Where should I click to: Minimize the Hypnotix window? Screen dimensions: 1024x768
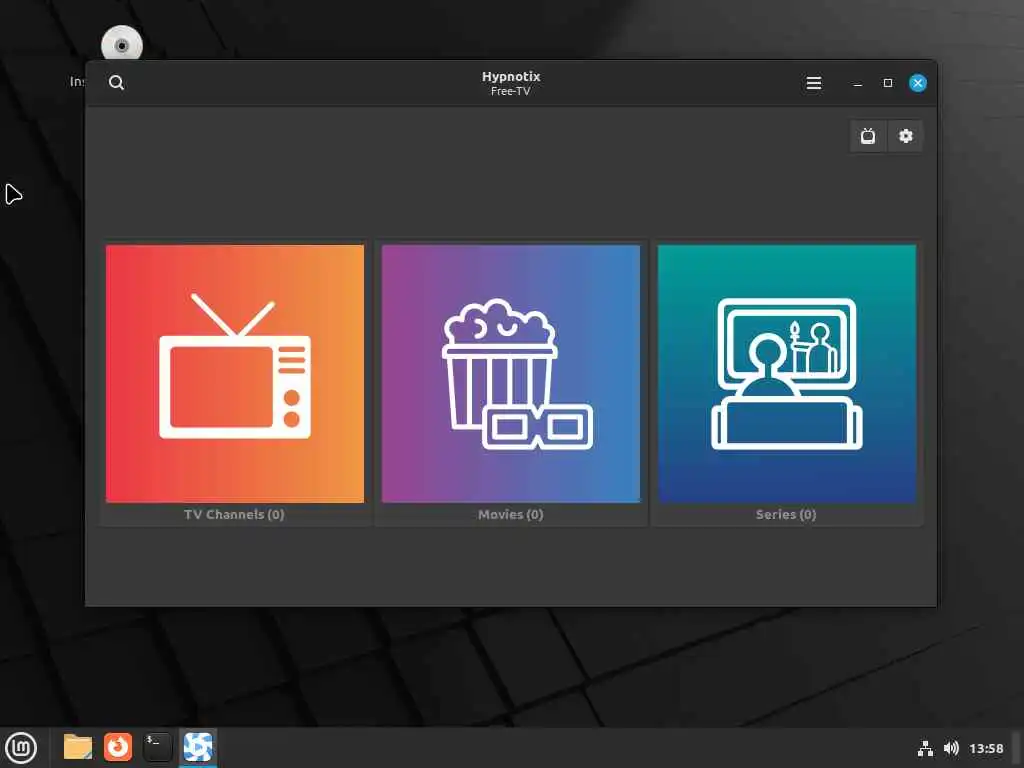tap(857, 83)
